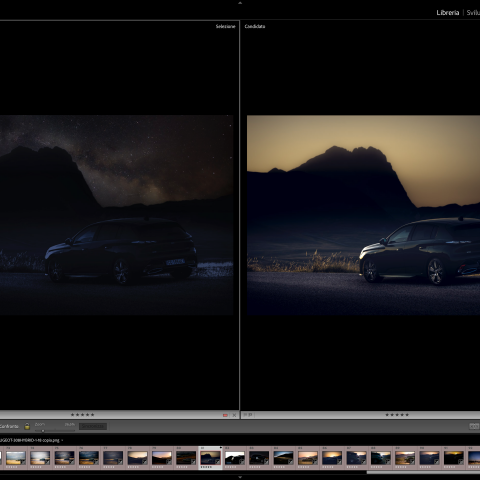This screenshot has height=480, width=480.
Task: Set the fifth star of the Candidata rating
Action: pos(407,415)
